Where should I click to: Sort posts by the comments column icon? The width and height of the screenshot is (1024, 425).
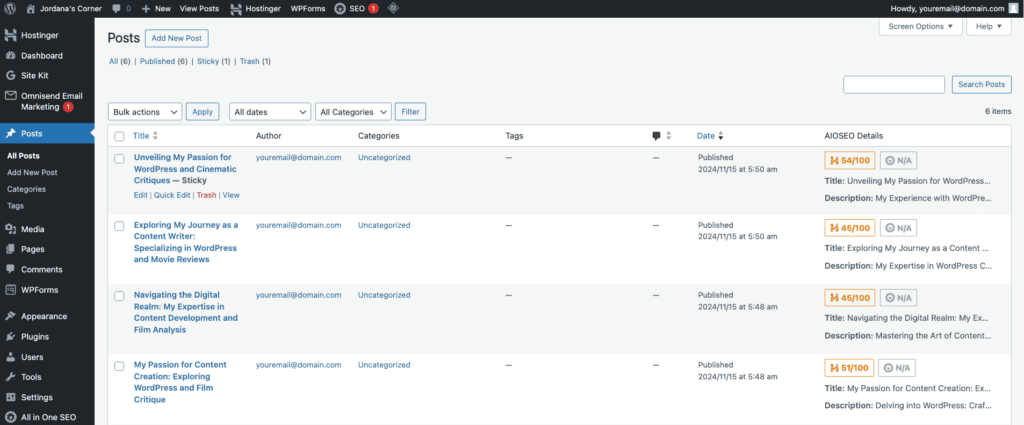pyautogui.click(x=656, y=136)
